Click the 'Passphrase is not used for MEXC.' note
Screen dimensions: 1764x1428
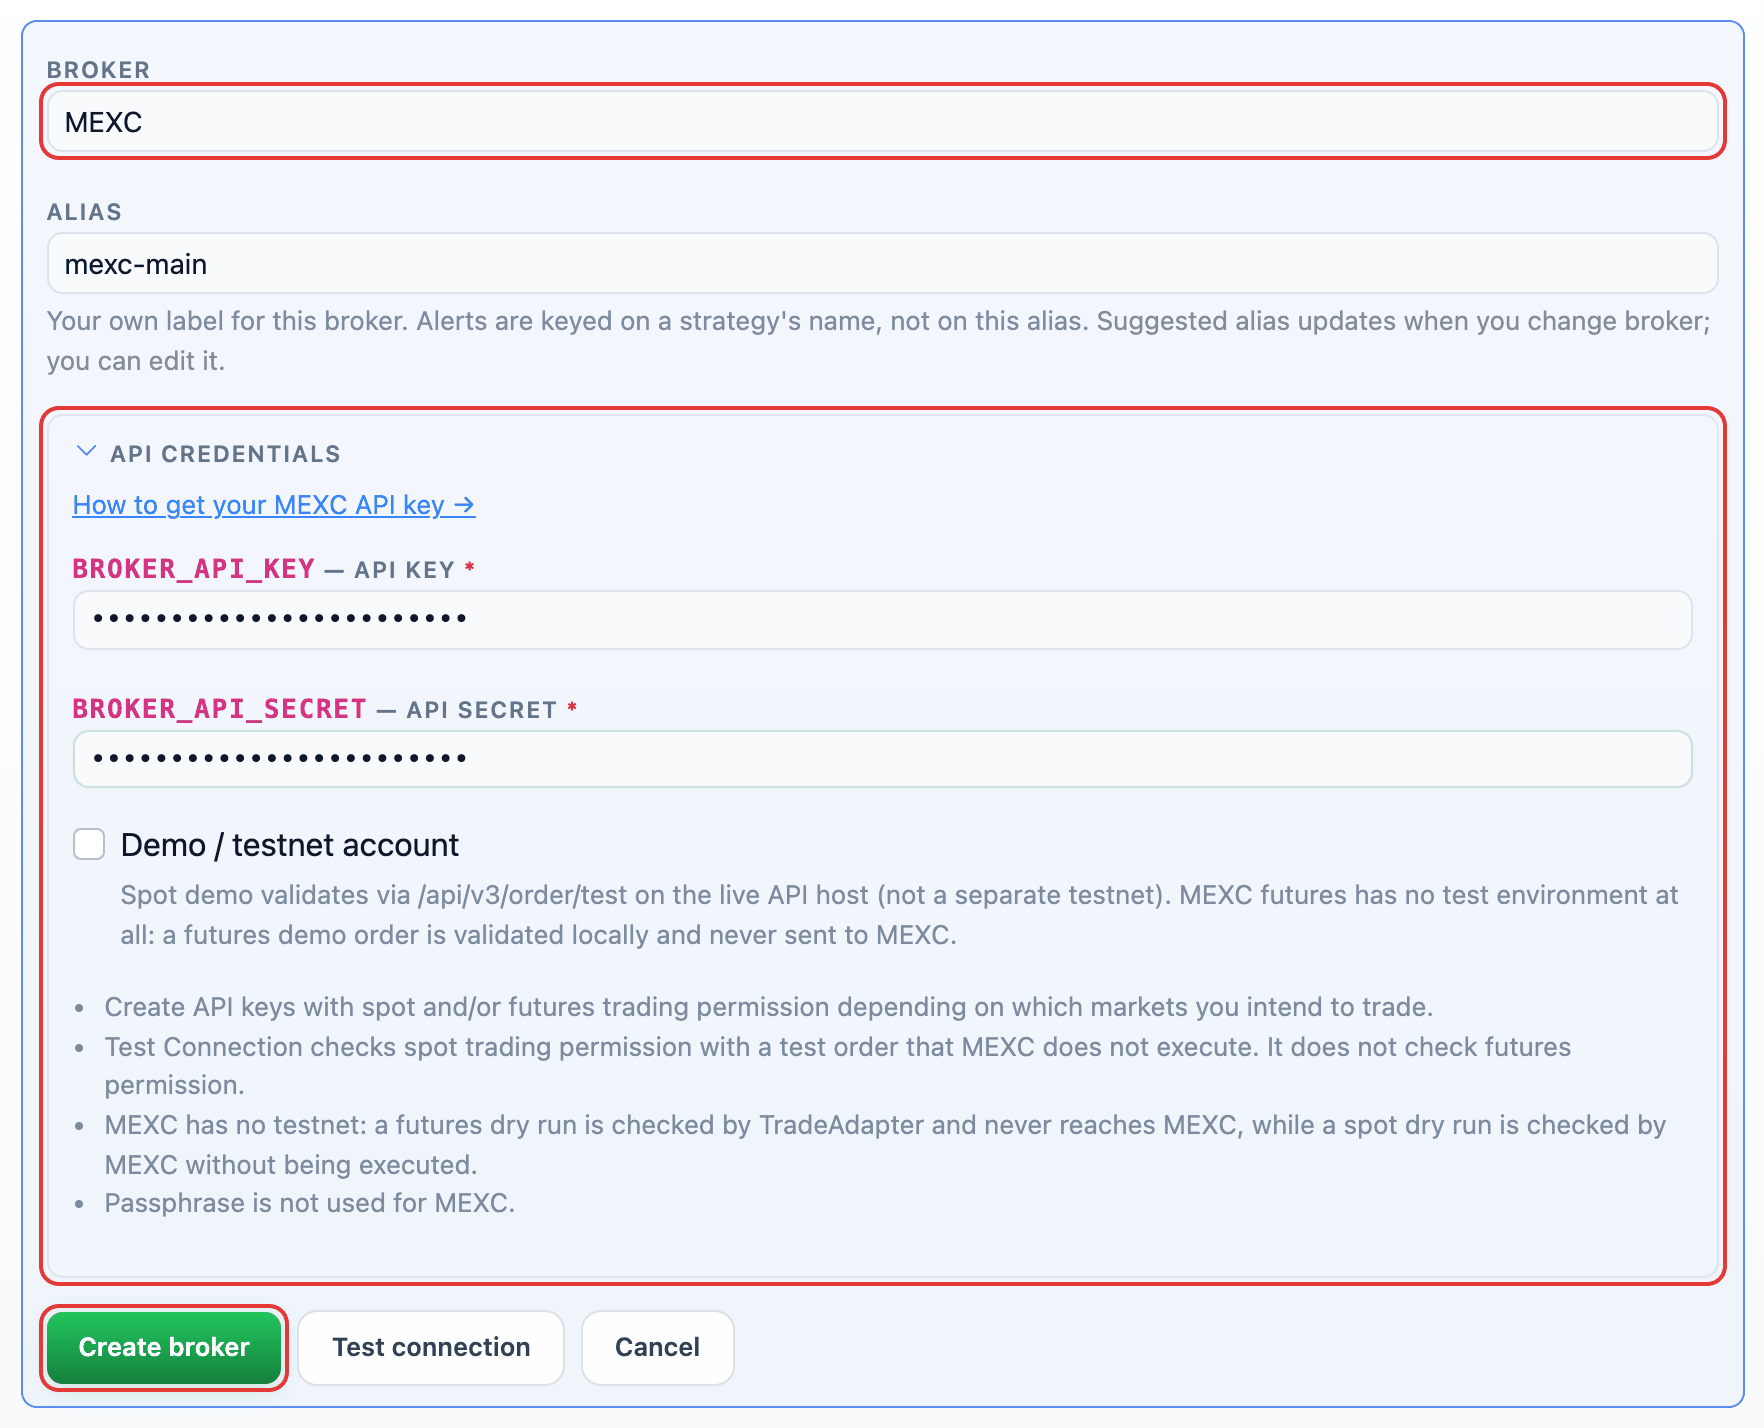point(310,1203)
